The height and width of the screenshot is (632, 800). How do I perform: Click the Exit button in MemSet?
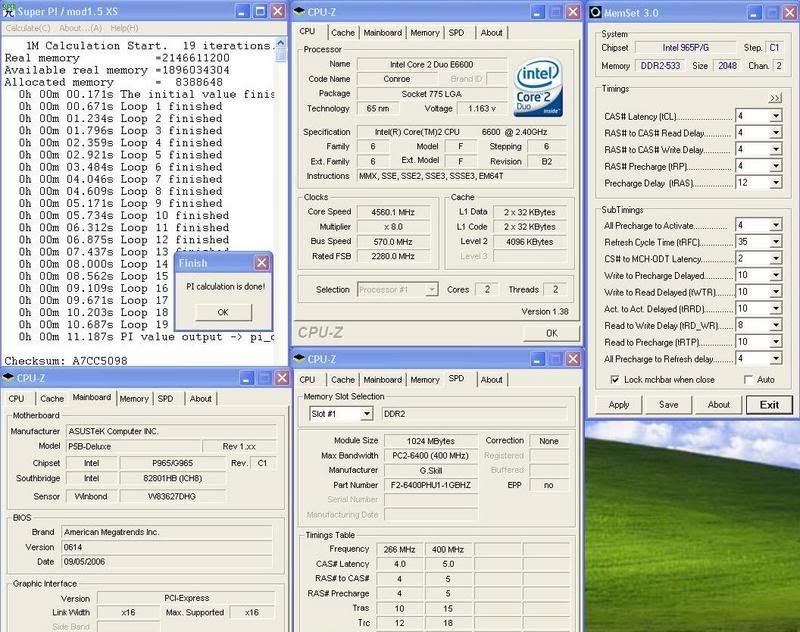pos(769,405)
